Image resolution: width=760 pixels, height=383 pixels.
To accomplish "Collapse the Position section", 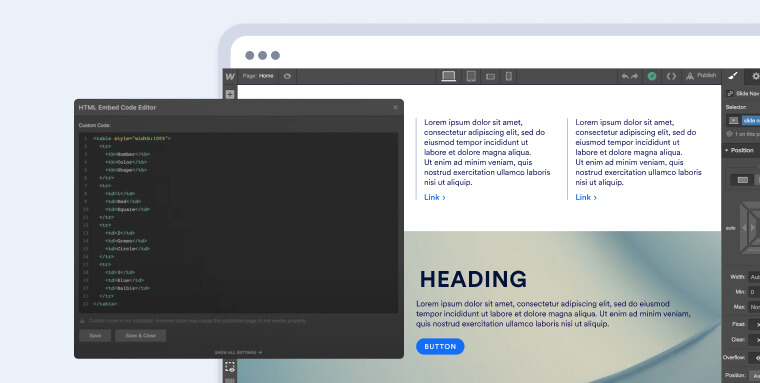I will point(739,150).
